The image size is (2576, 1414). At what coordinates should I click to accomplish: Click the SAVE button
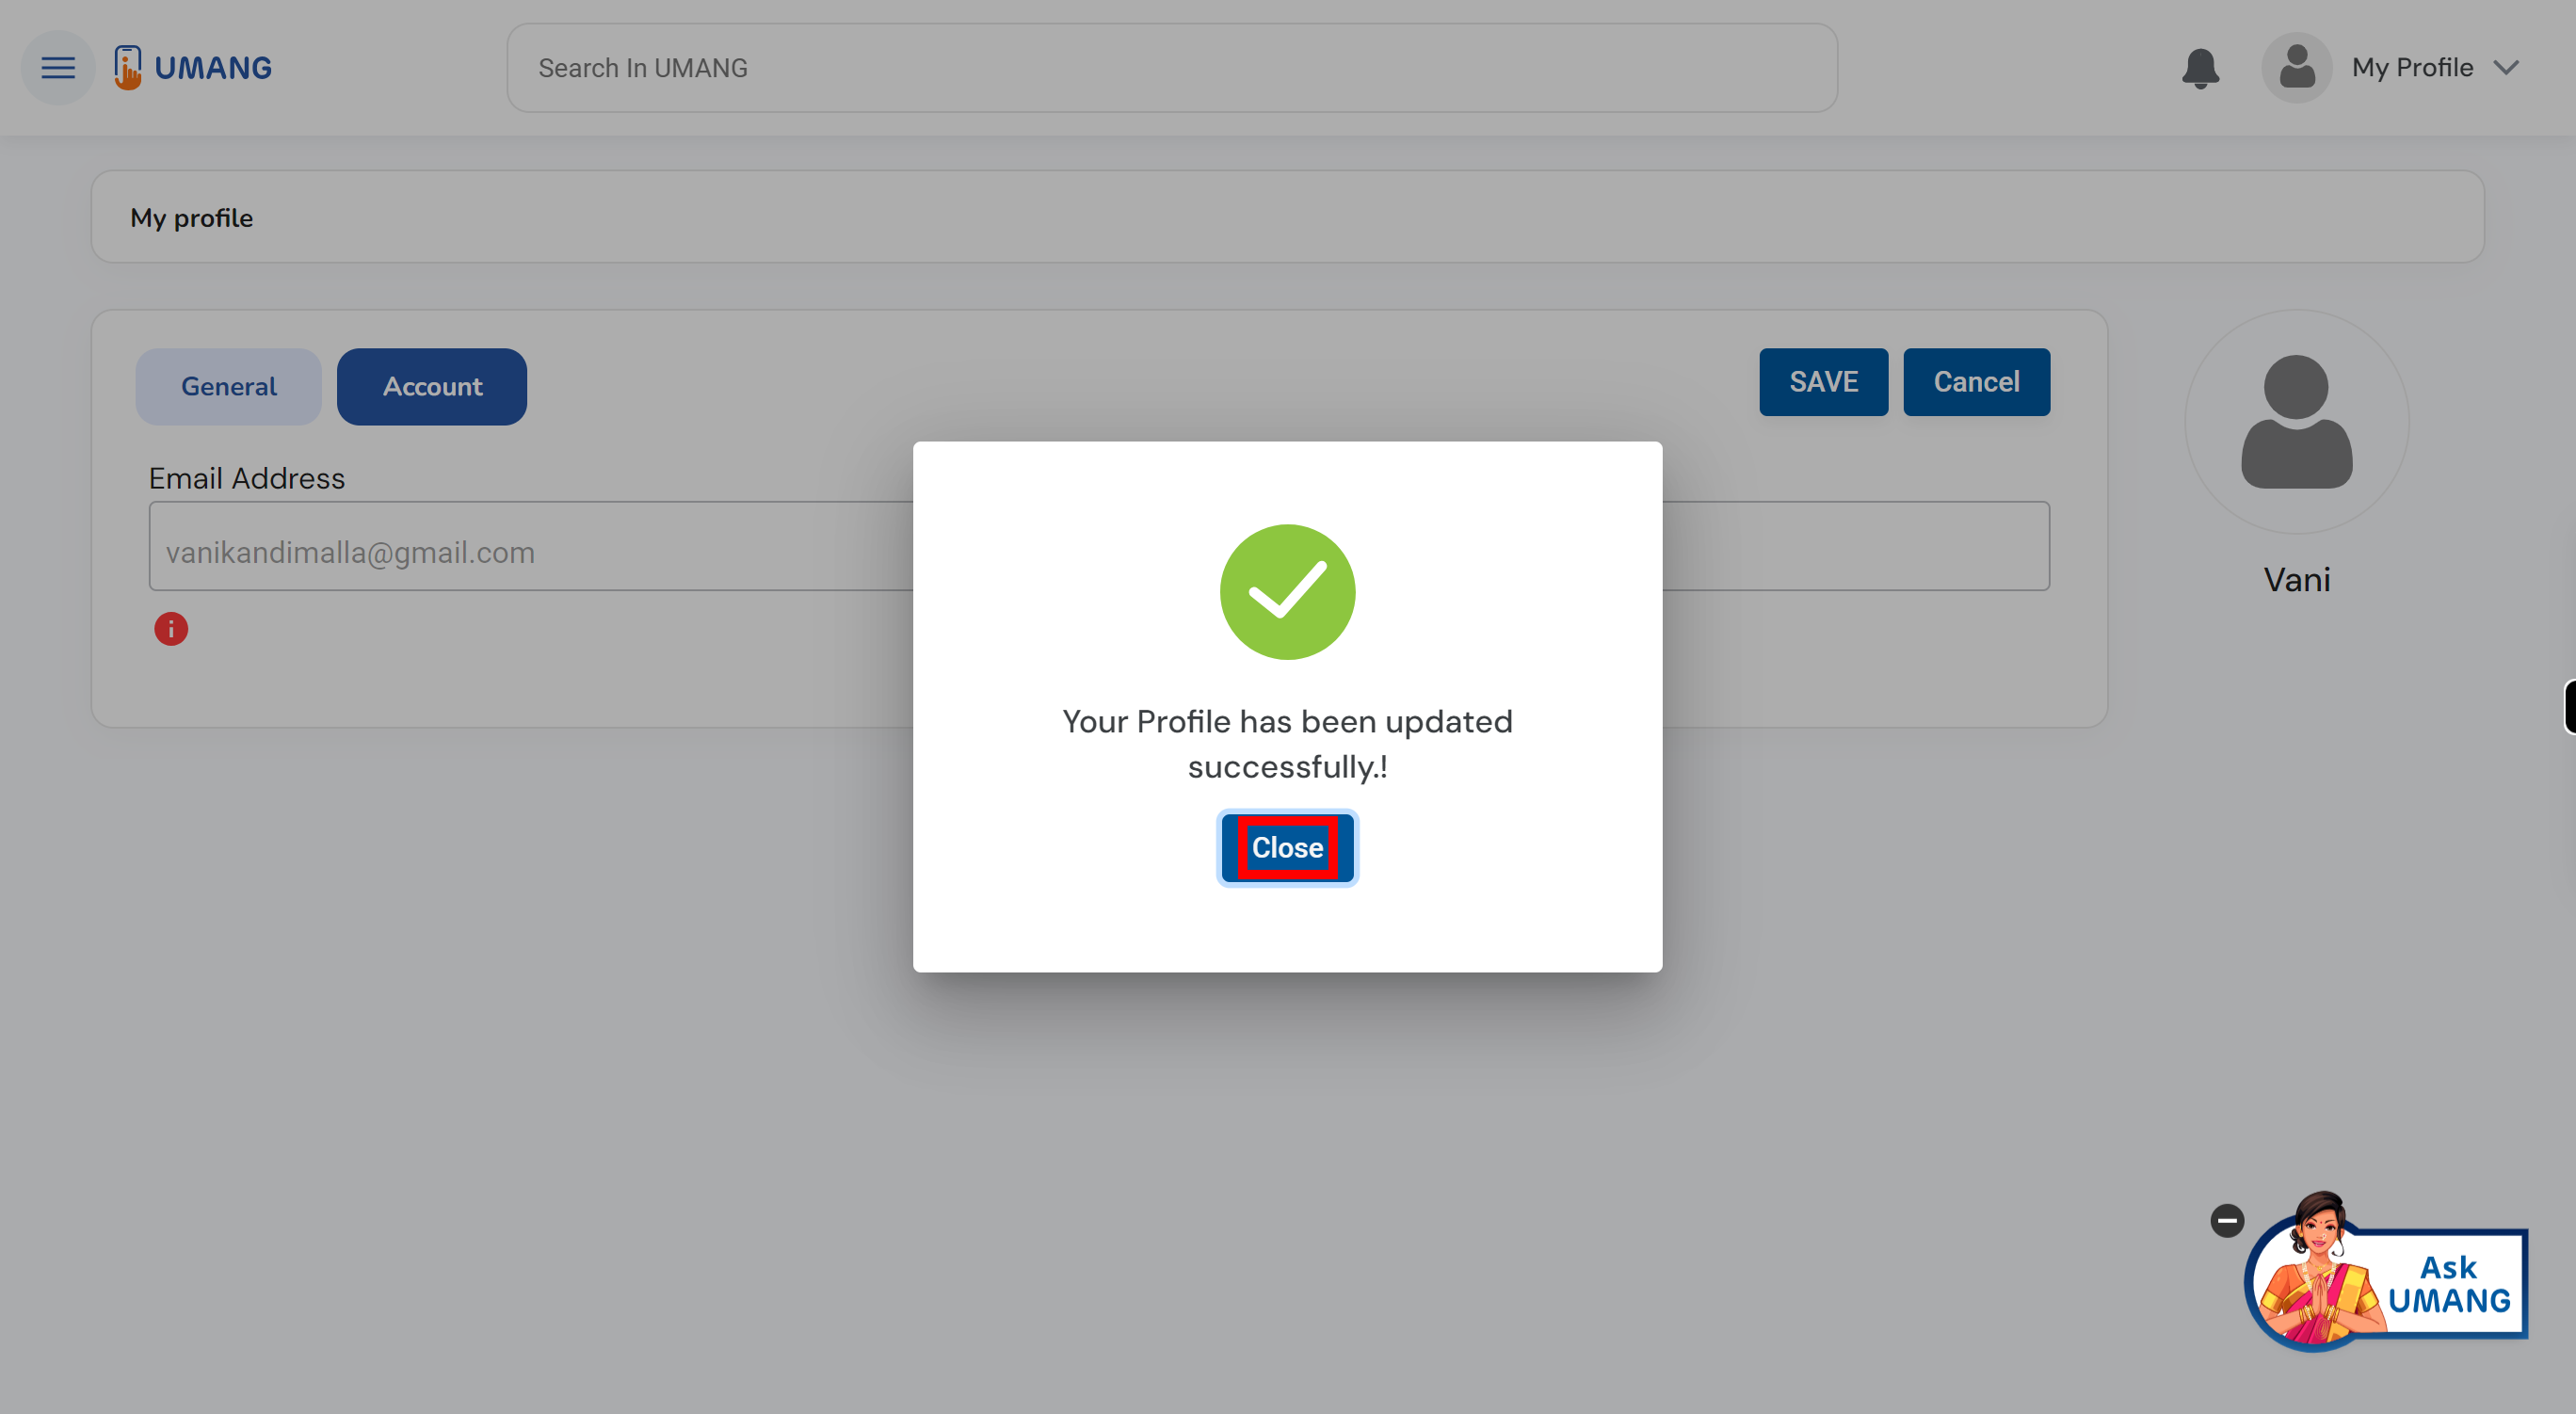(1824, 381)
